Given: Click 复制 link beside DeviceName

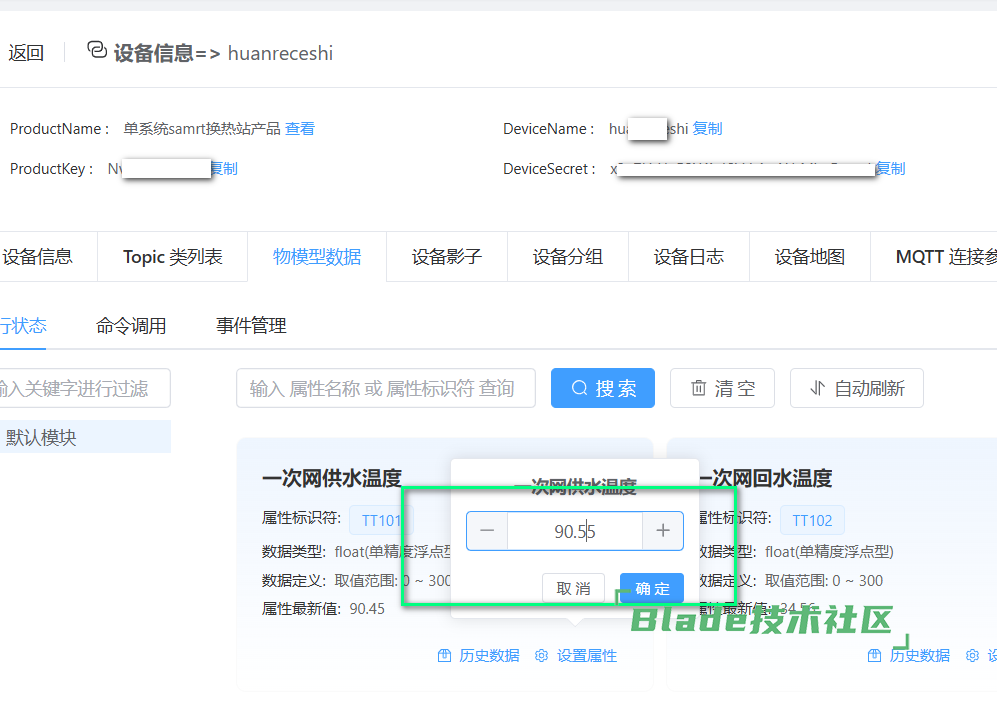Looking at the screenshot, I should (707, 129).
